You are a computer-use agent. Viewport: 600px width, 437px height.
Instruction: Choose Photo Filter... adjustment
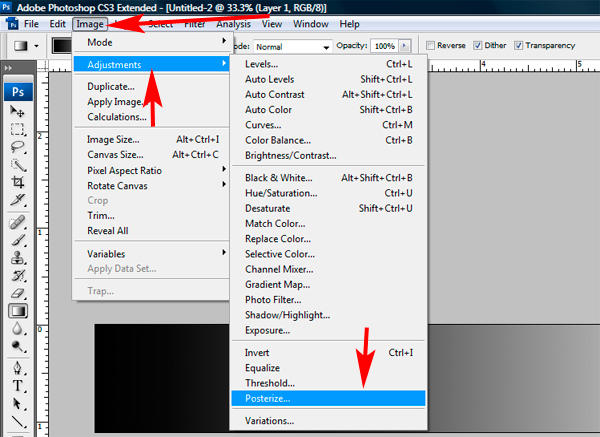[x=328, y=300]
